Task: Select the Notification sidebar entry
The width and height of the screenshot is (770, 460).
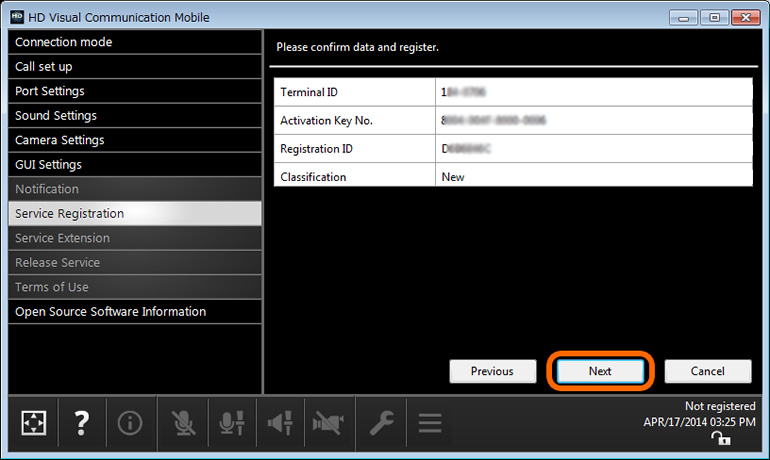Action: pos(135,189)
